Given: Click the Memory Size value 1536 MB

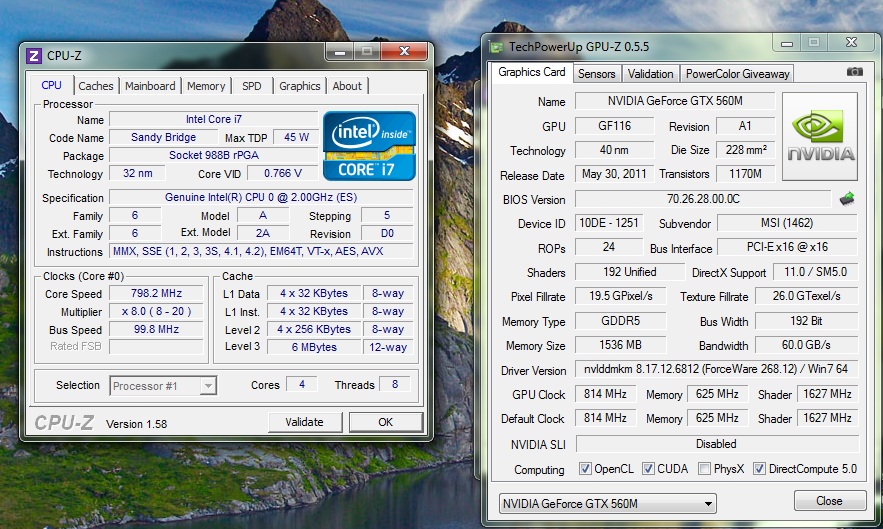Looking at the screenshot, I should coord(620,345).
